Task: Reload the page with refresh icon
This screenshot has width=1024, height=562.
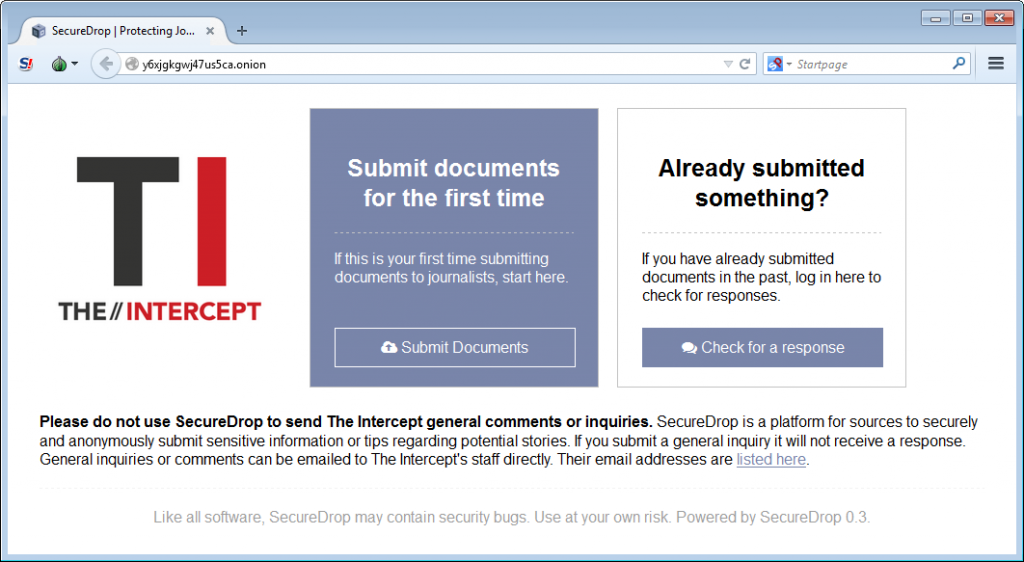Action: 744,64
